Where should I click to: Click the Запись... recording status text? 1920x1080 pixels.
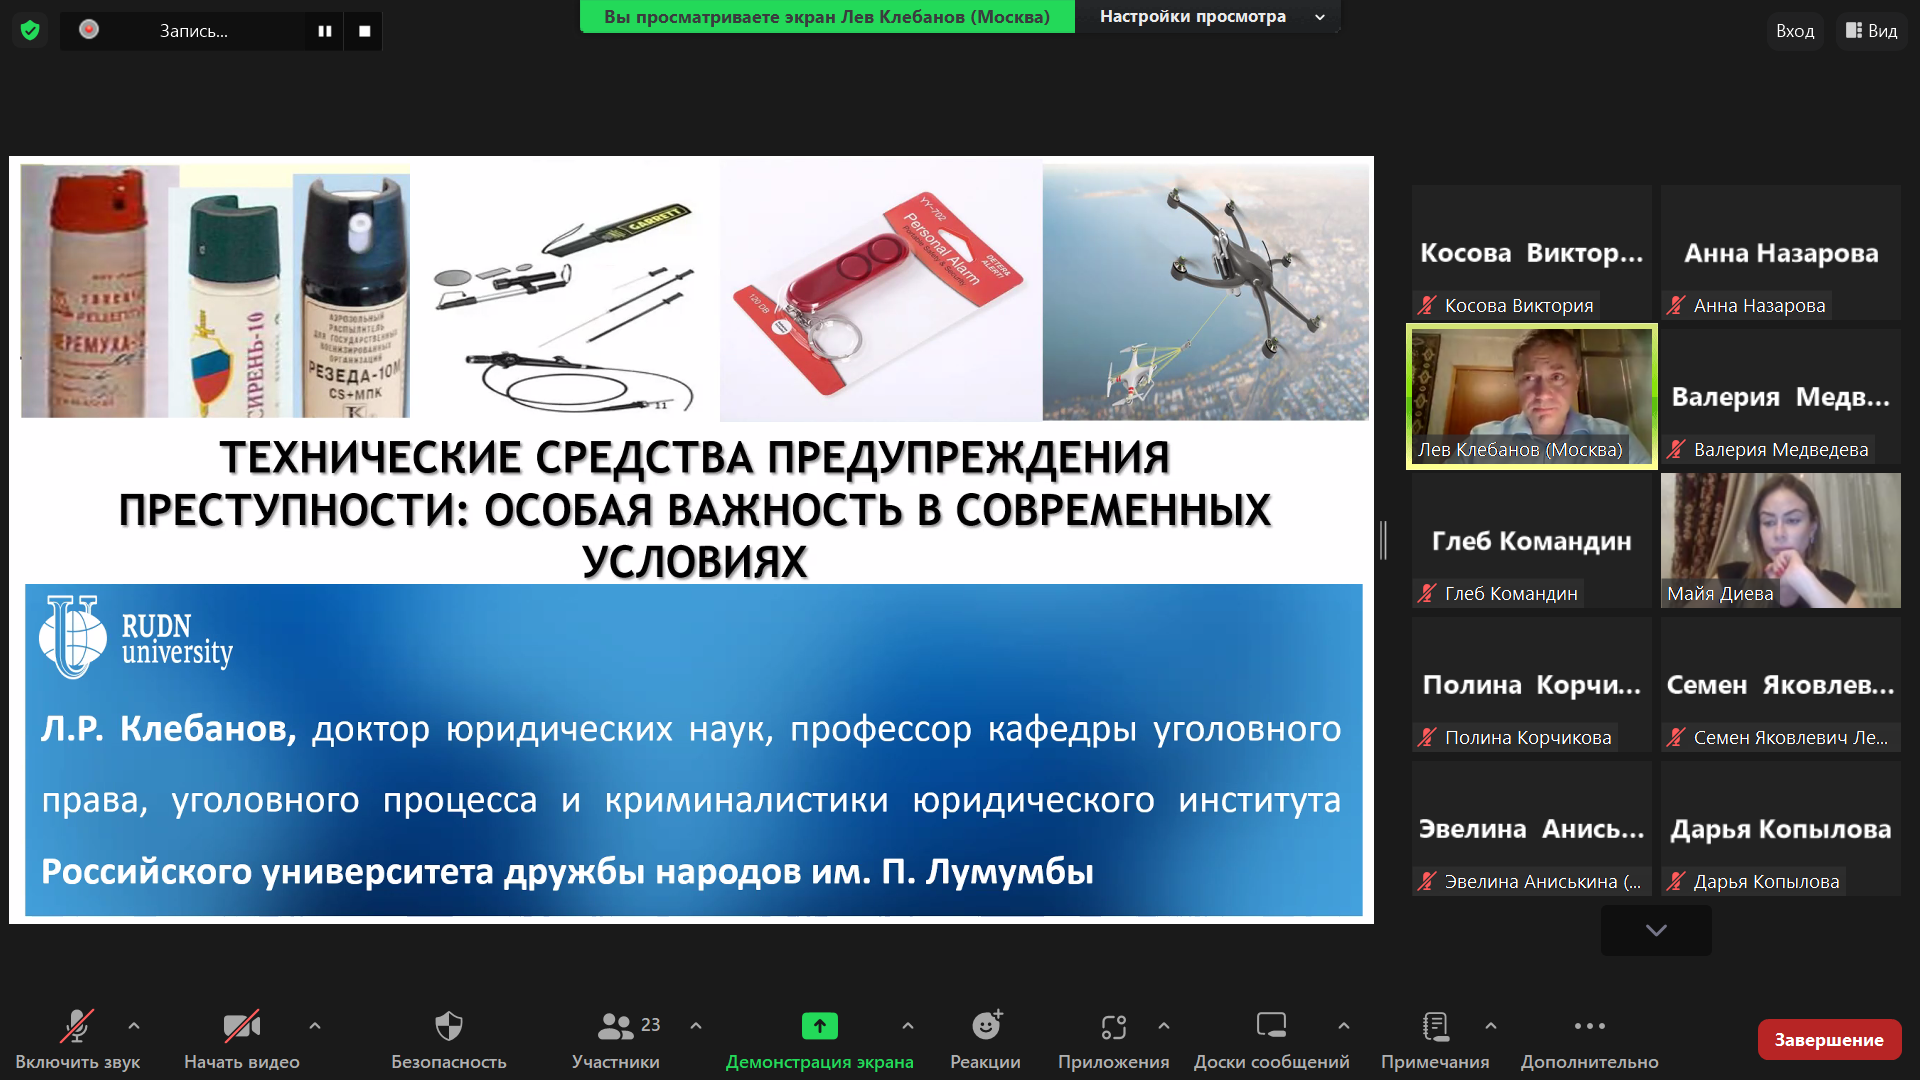click(194, 31)
